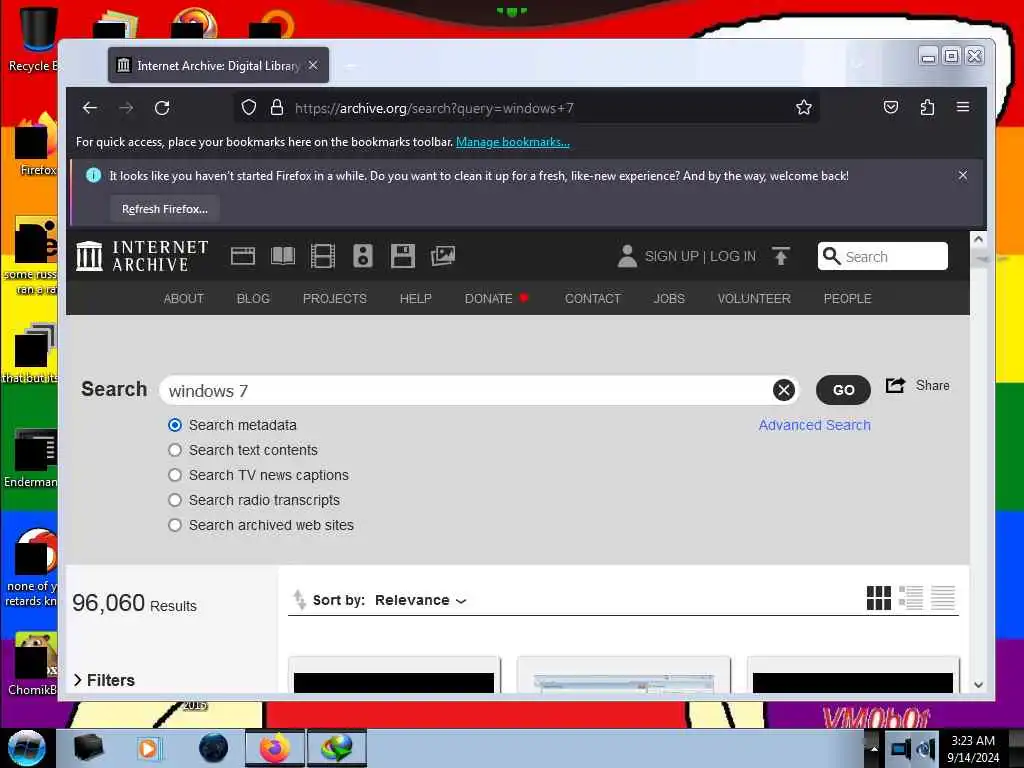Image resolution: width=1024 pixels, height=768 pixels.
Task: Open the PEOPLE menu item
Action: pos(847,298)
